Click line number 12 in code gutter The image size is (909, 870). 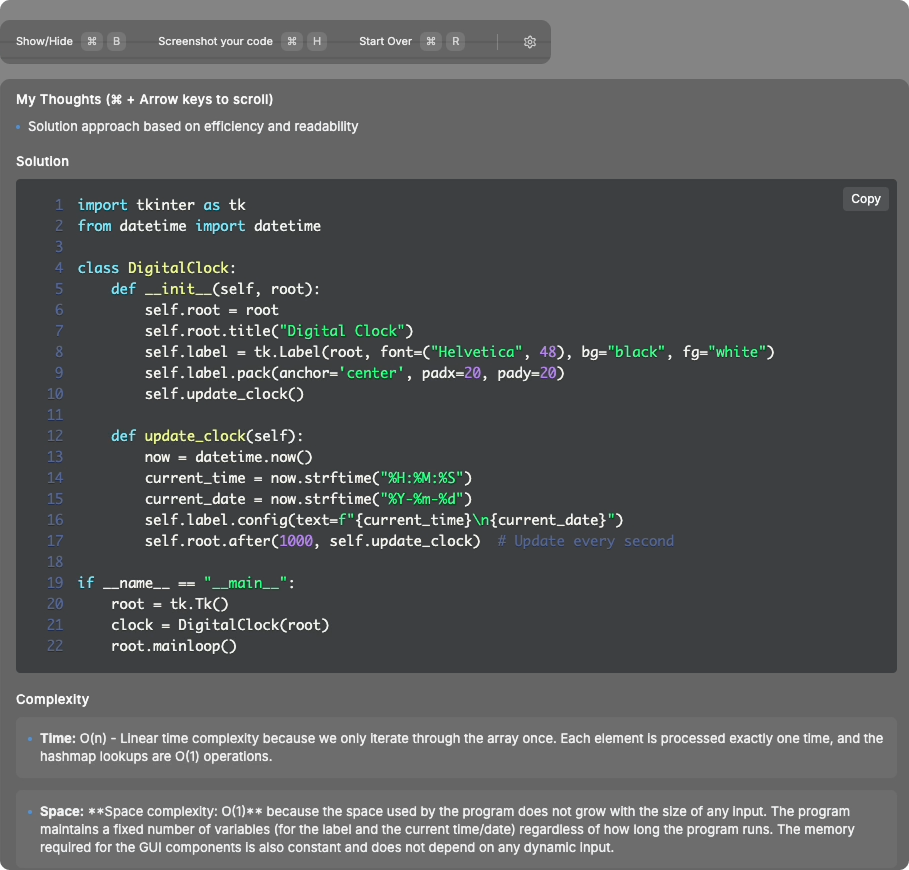pyautogui.click(x=55, y=436)
